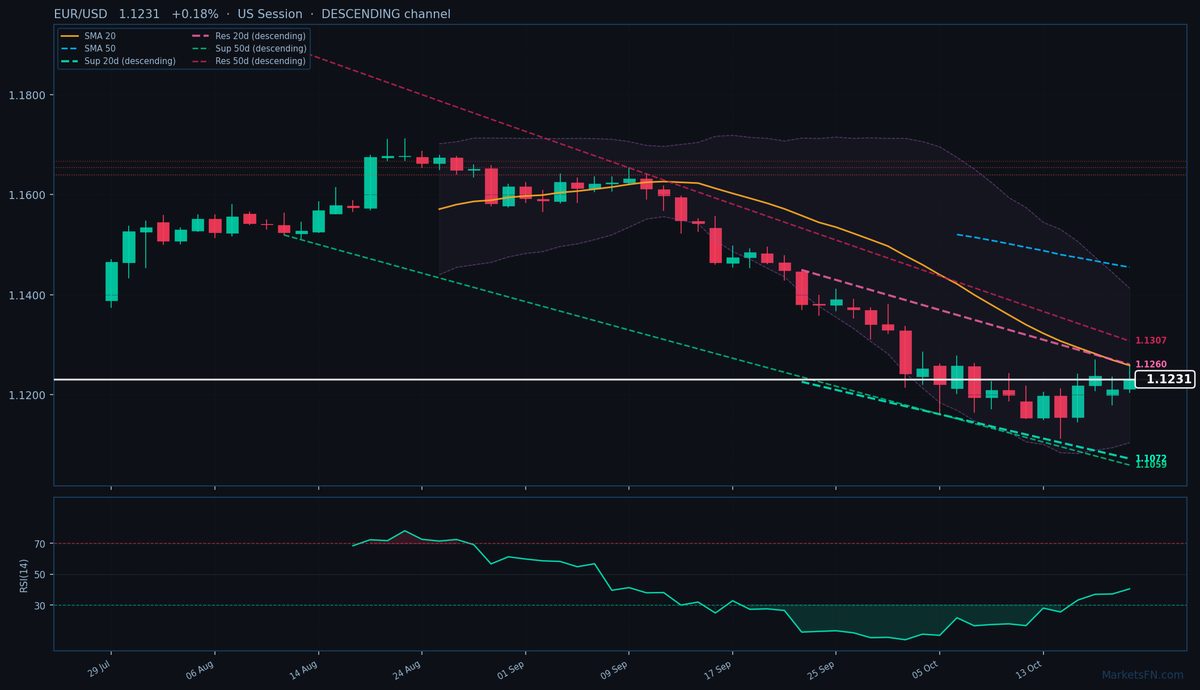Click the 1.1260 resistance level label
Viewport: 1200px width, 690px height.
1151,364
